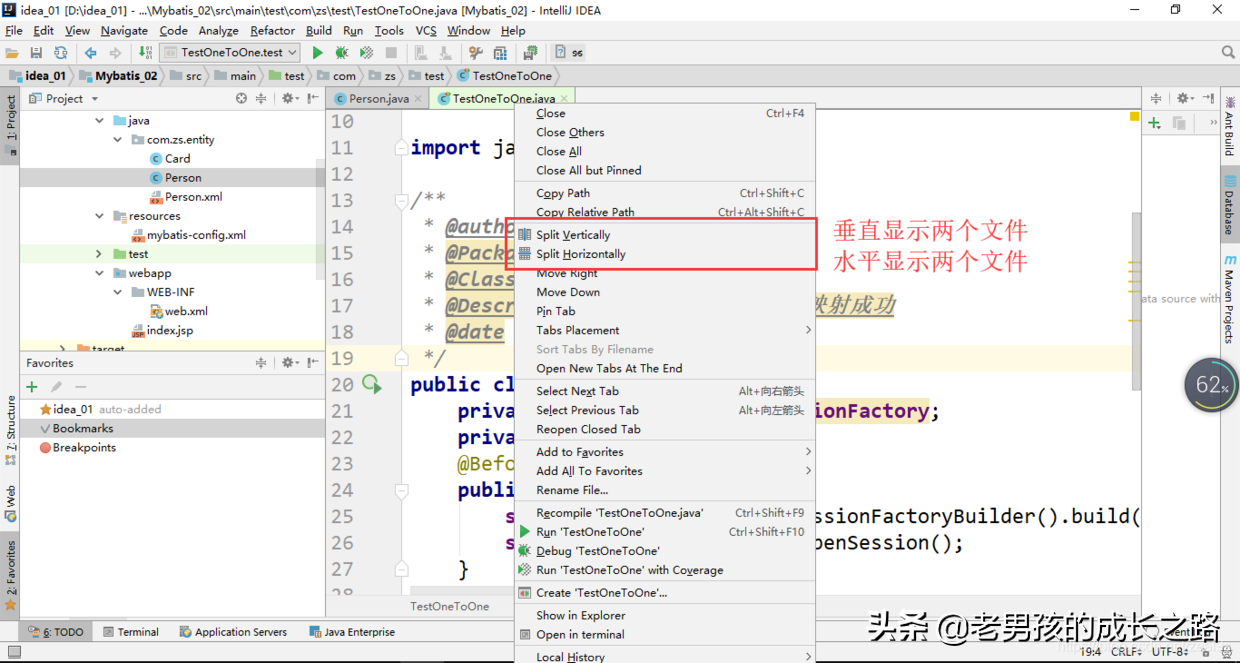The image size is (1240, 663).
Task: Select Split Vertically from the context menu
Action: tap(571, 234)
